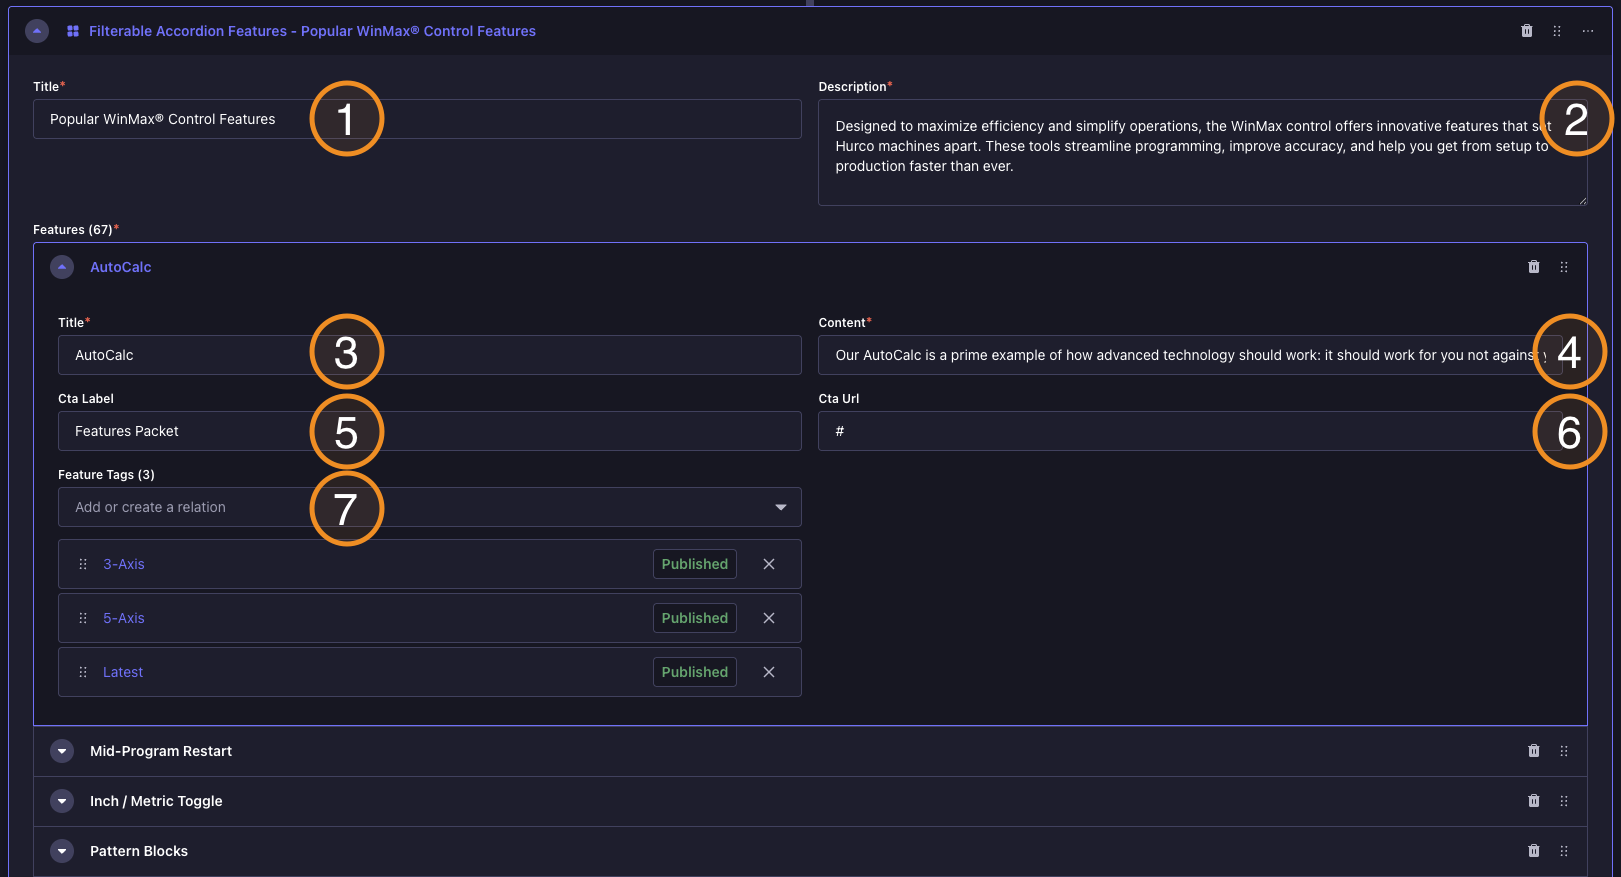The height and width of the screenshot is (877, 1621).
Task: Grab the Filterable Accordion block drag handle
Action: 1557,31
